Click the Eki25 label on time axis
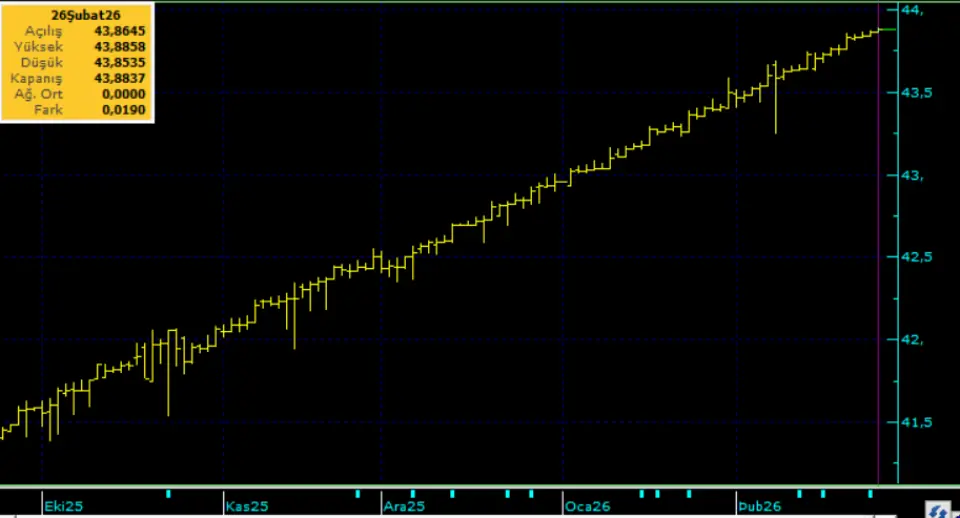The width and height of the screenshot is (960, 518). [x=63, y=507]
